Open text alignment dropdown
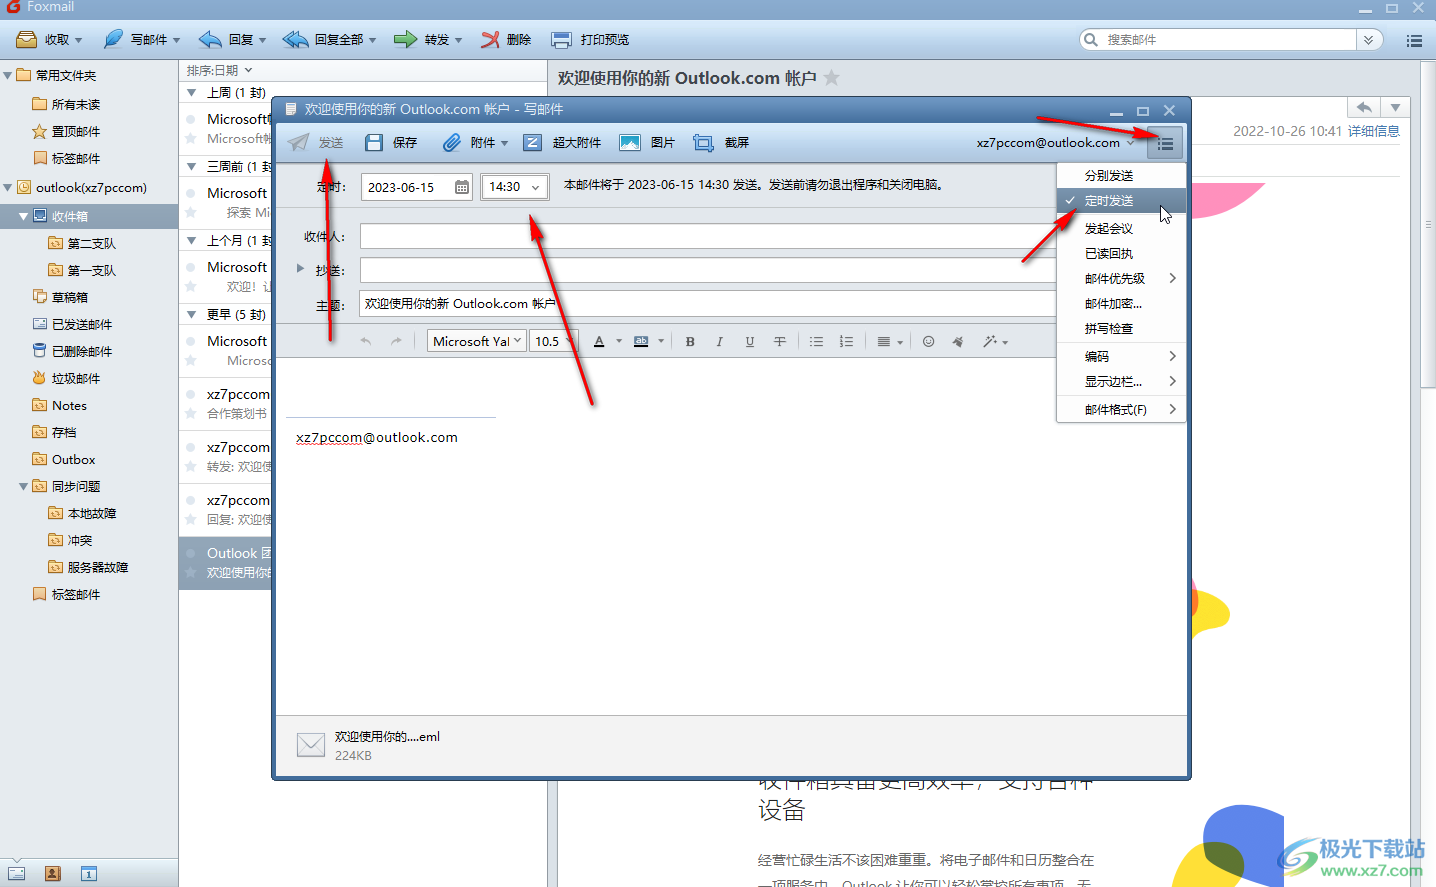The image size is (1436, 887). 889,342
